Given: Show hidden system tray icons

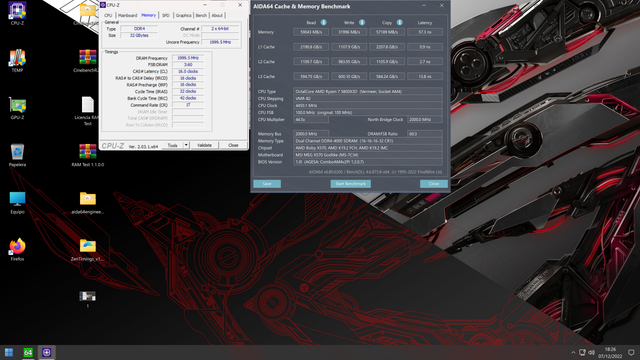Looking at the screenshot, I should tap(573, 352).
